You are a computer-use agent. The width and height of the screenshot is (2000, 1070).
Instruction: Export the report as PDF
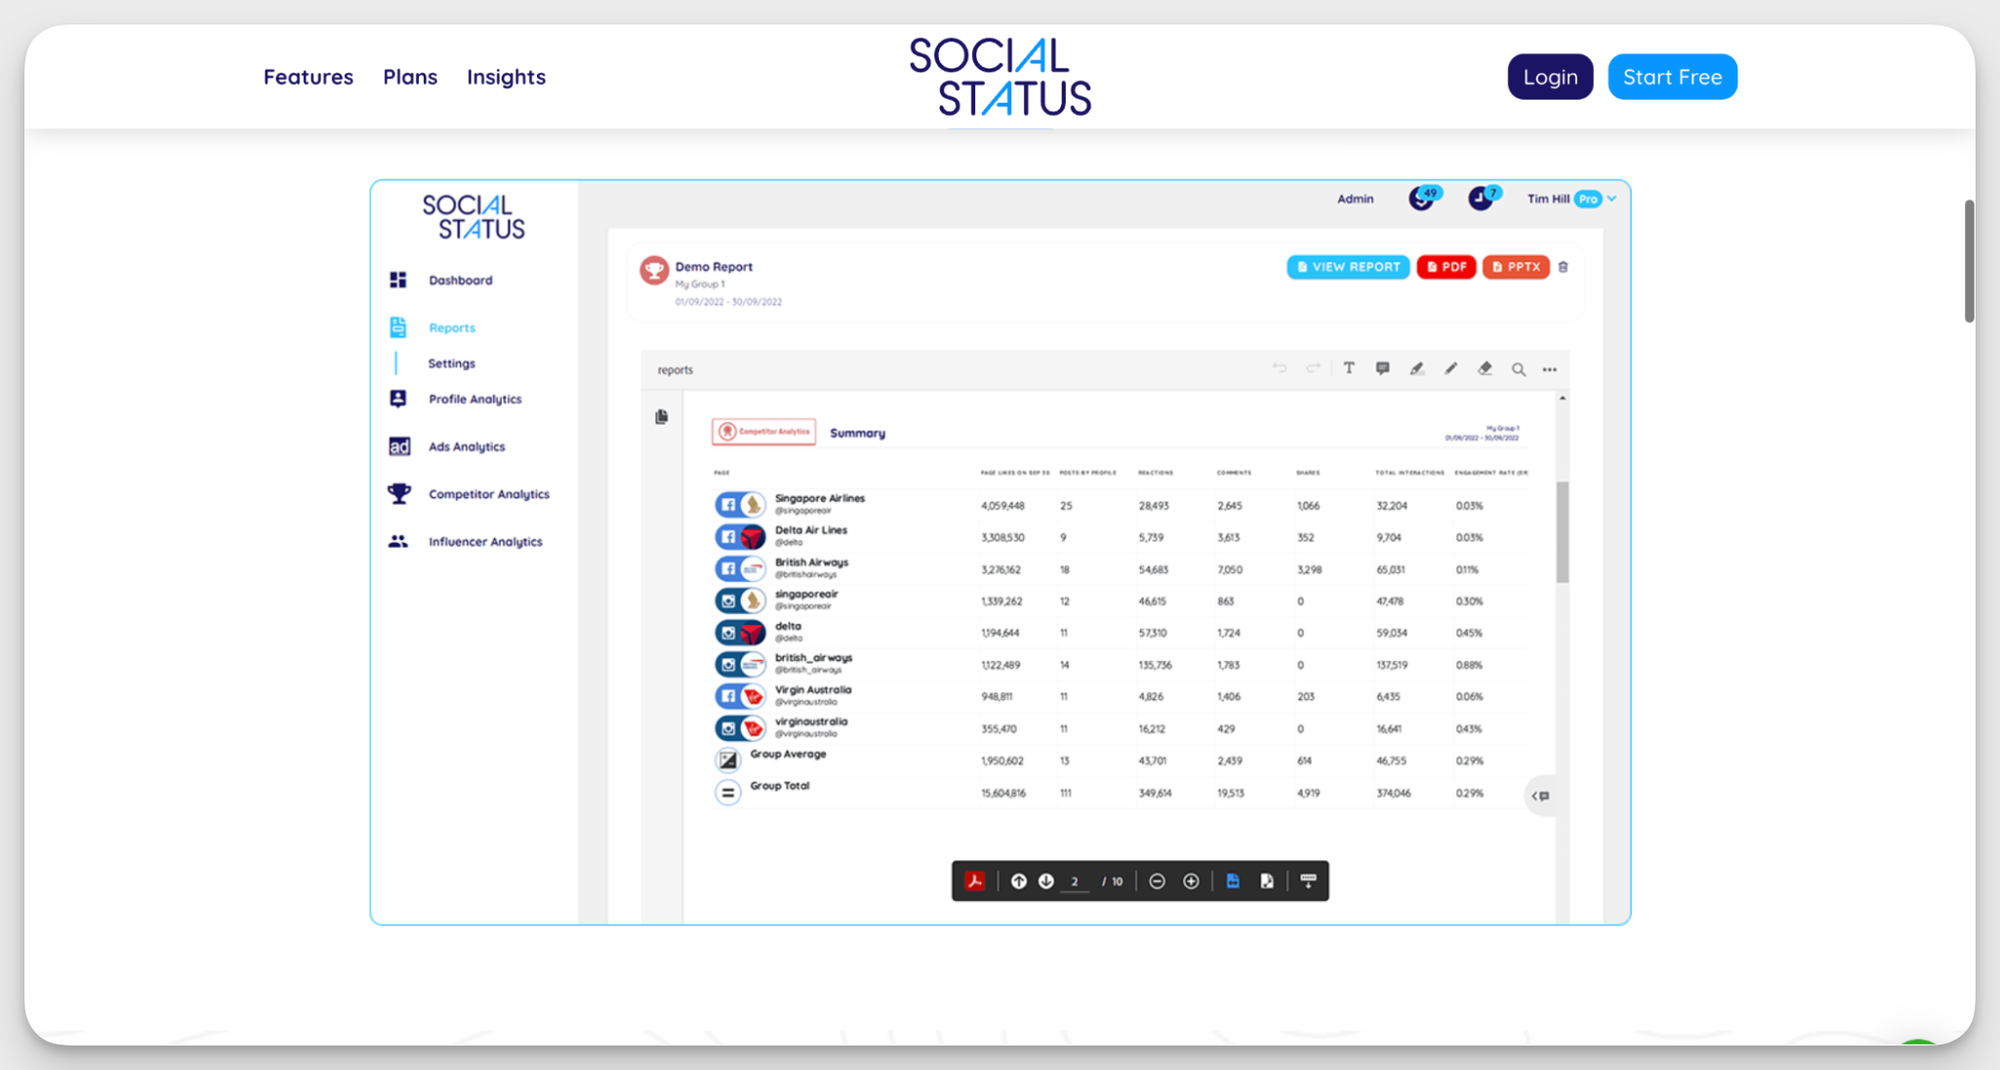1446,267
